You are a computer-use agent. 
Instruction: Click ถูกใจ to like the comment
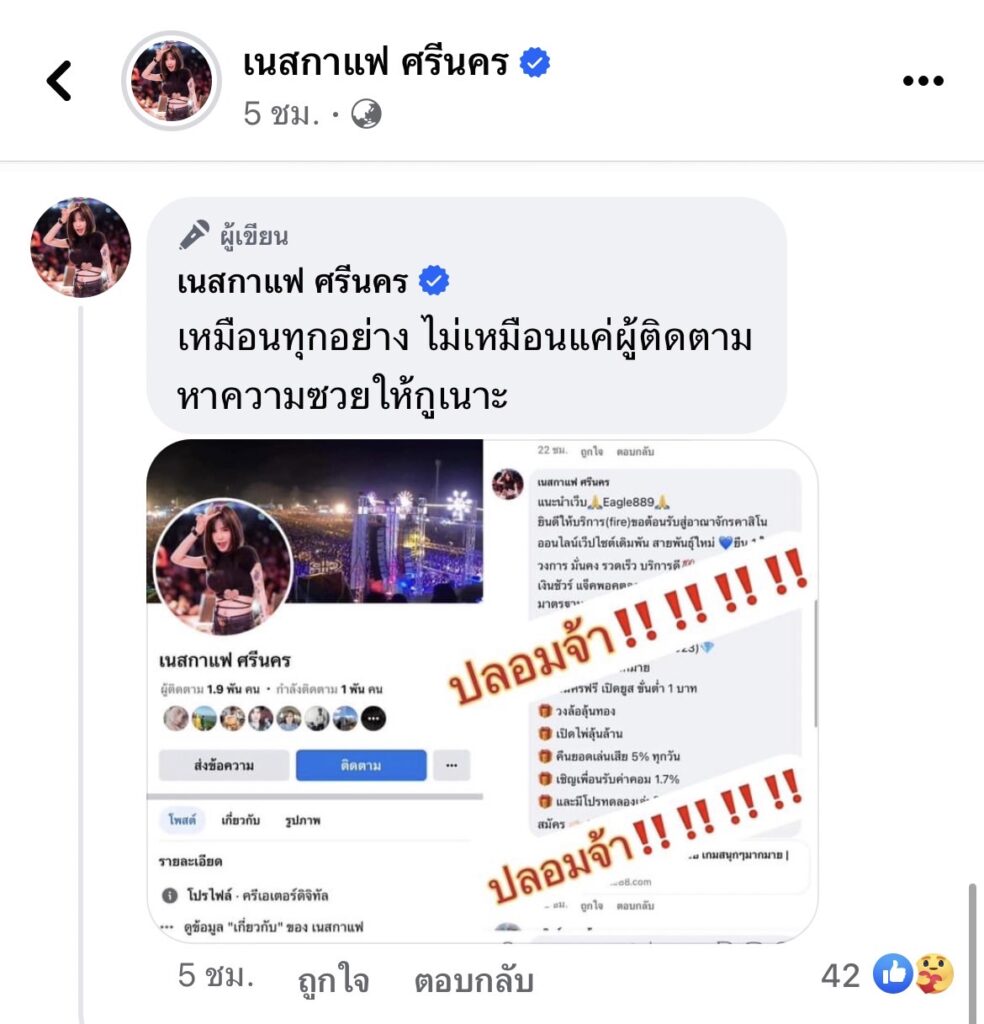pos(333,980)
